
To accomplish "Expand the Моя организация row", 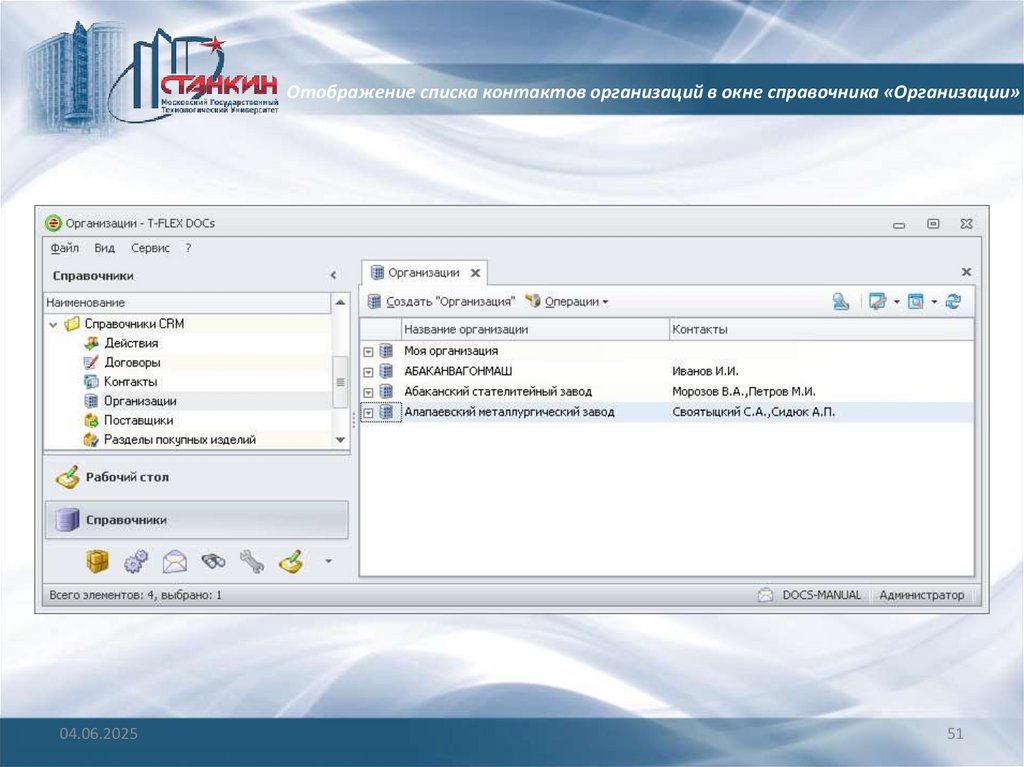I will click(368, 352).
